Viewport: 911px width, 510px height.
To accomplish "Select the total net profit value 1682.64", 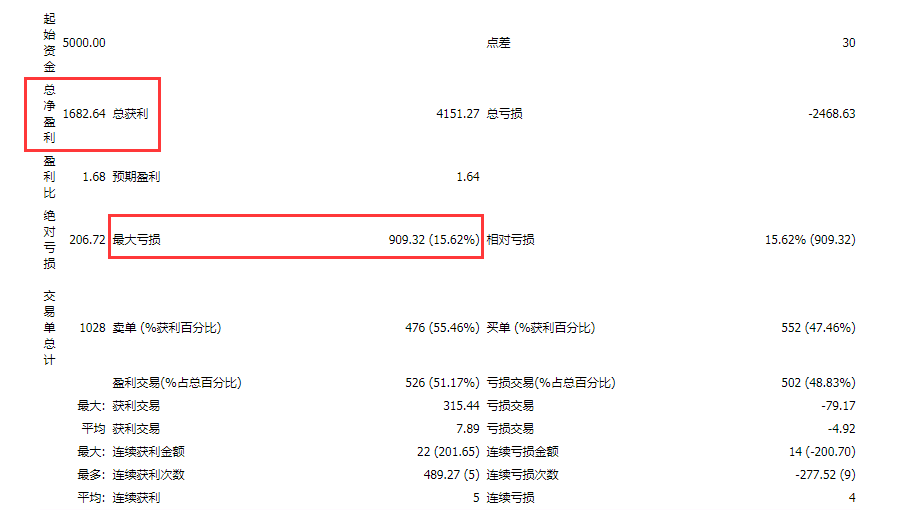I will [x=84, y=114].
